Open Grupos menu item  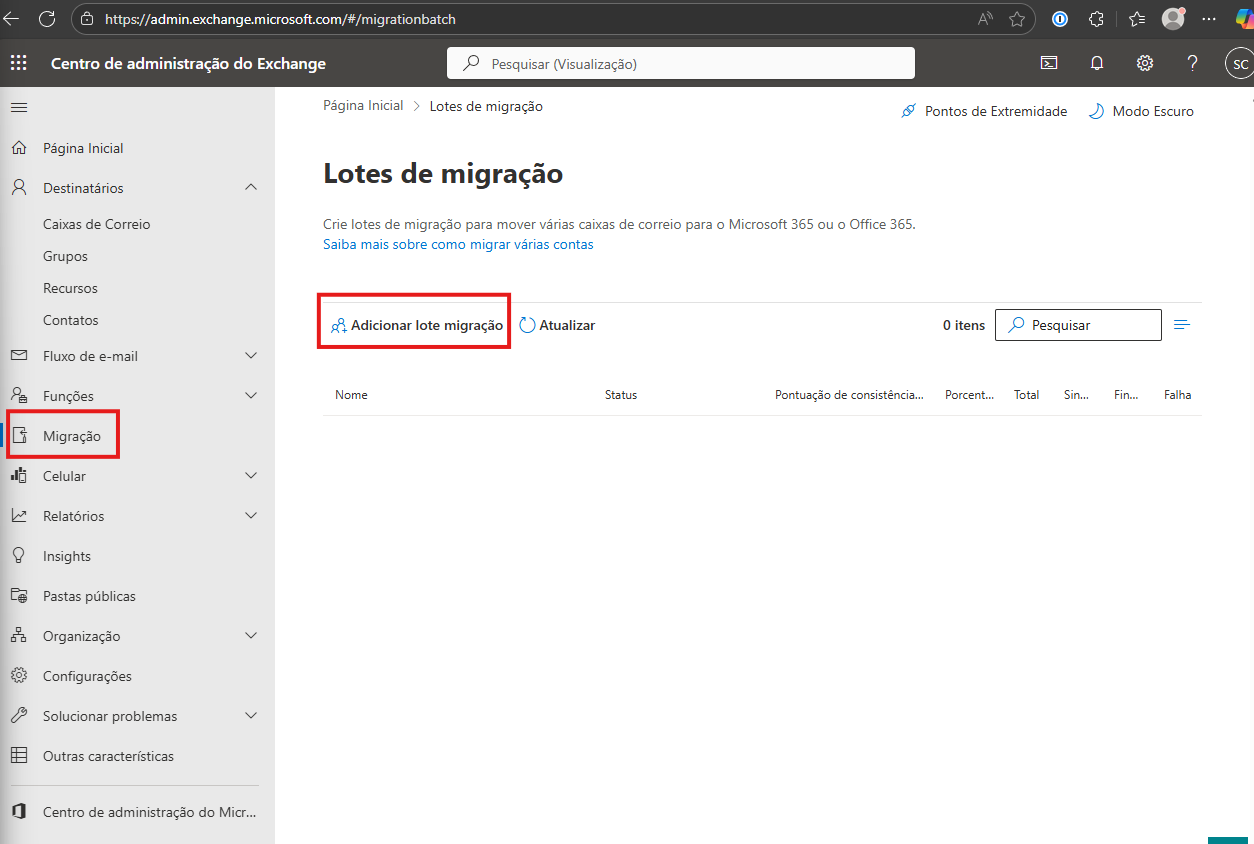pyautogui.click(x=66, y=256)
